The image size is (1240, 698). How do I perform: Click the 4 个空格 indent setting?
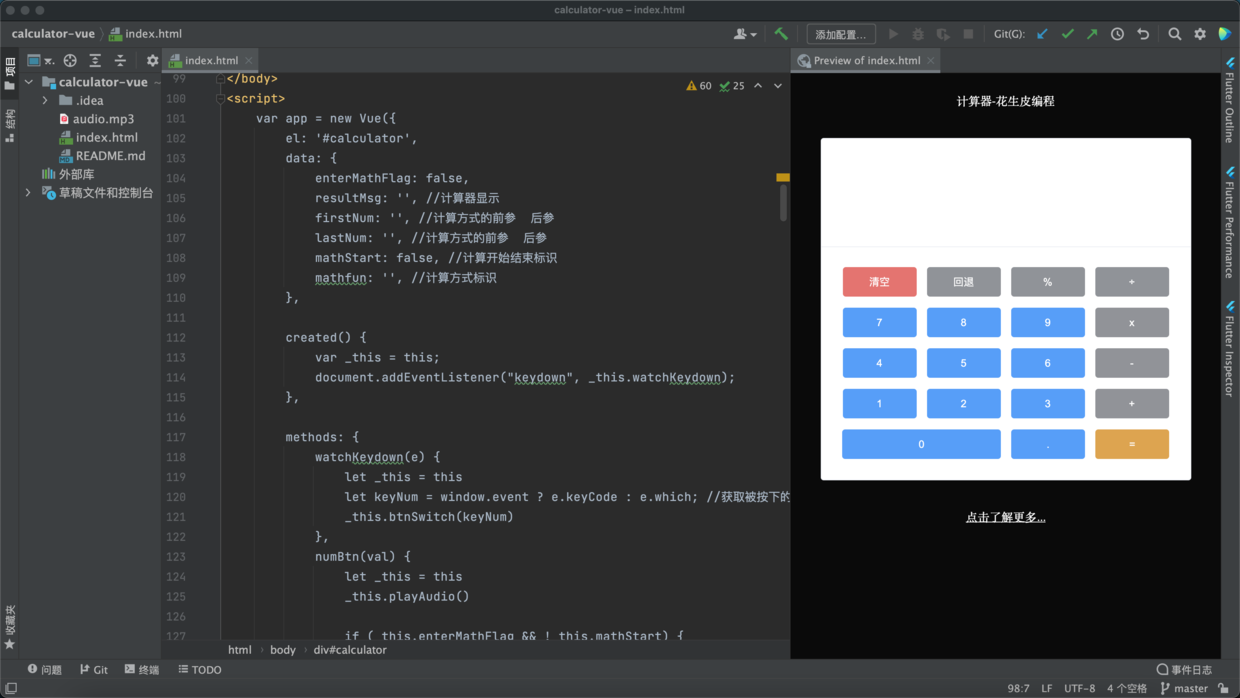[x=1127, y=688]
